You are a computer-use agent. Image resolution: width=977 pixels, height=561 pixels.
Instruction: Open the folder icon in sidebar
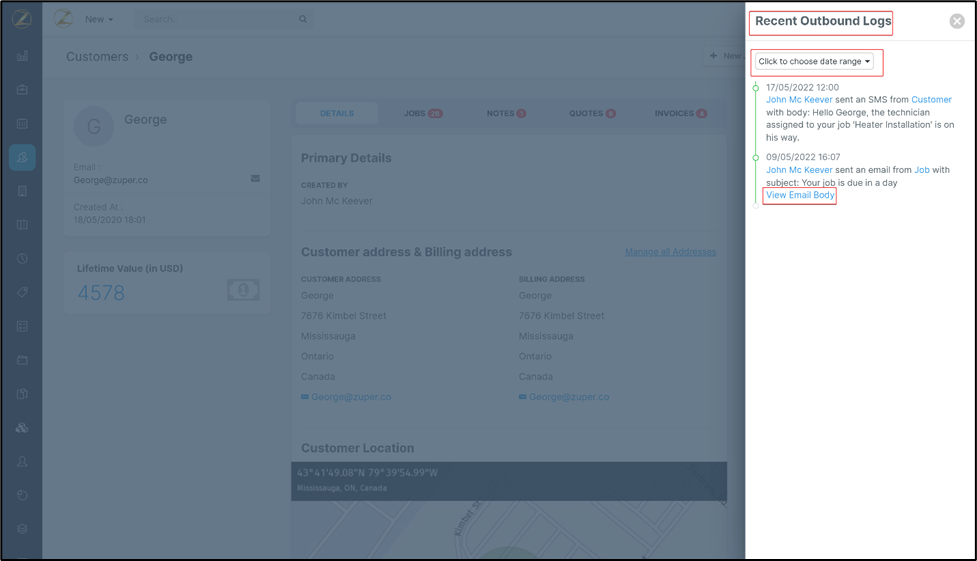(22, 360)
